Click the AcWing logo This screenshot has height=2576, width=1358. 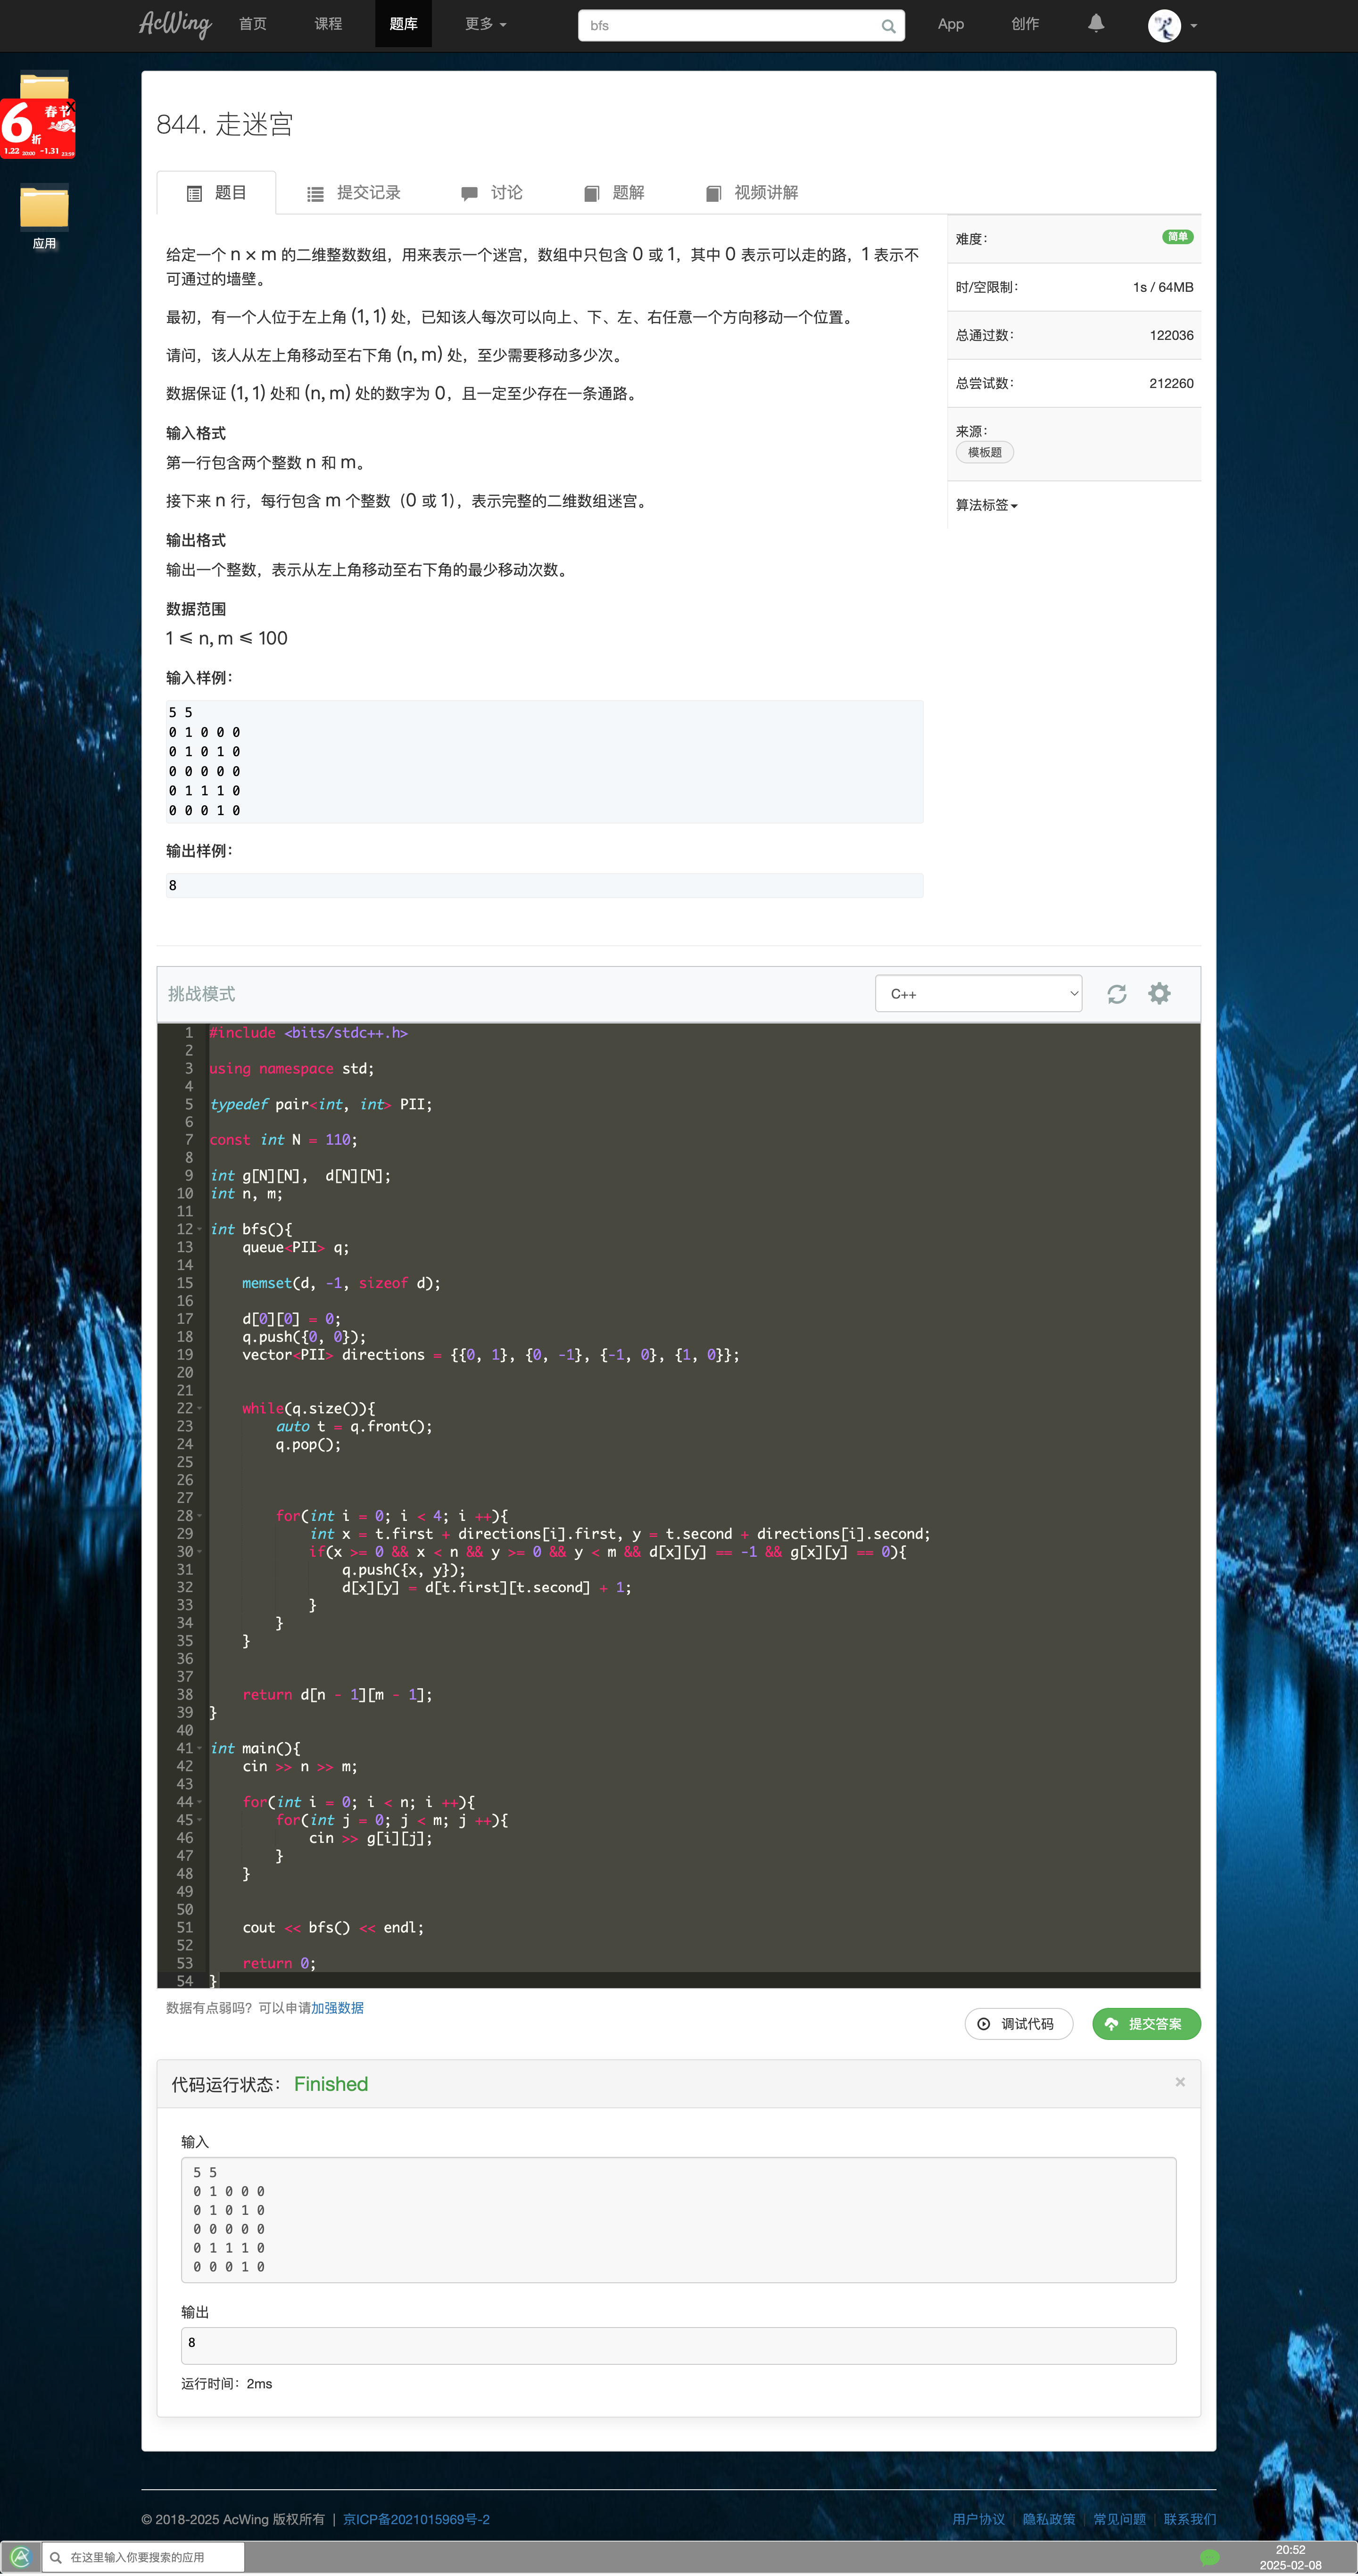point(175,24)
